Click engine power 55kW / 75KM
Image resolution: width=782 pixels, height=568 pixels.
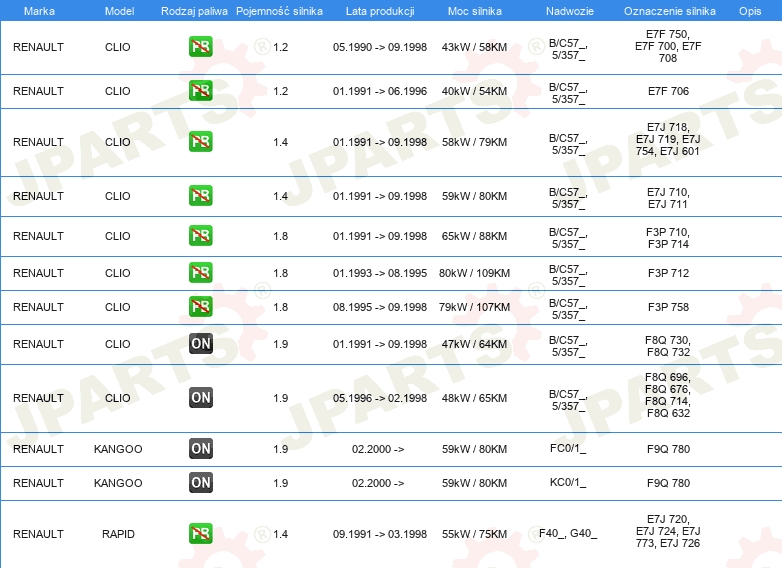click(x=474, y=534)
